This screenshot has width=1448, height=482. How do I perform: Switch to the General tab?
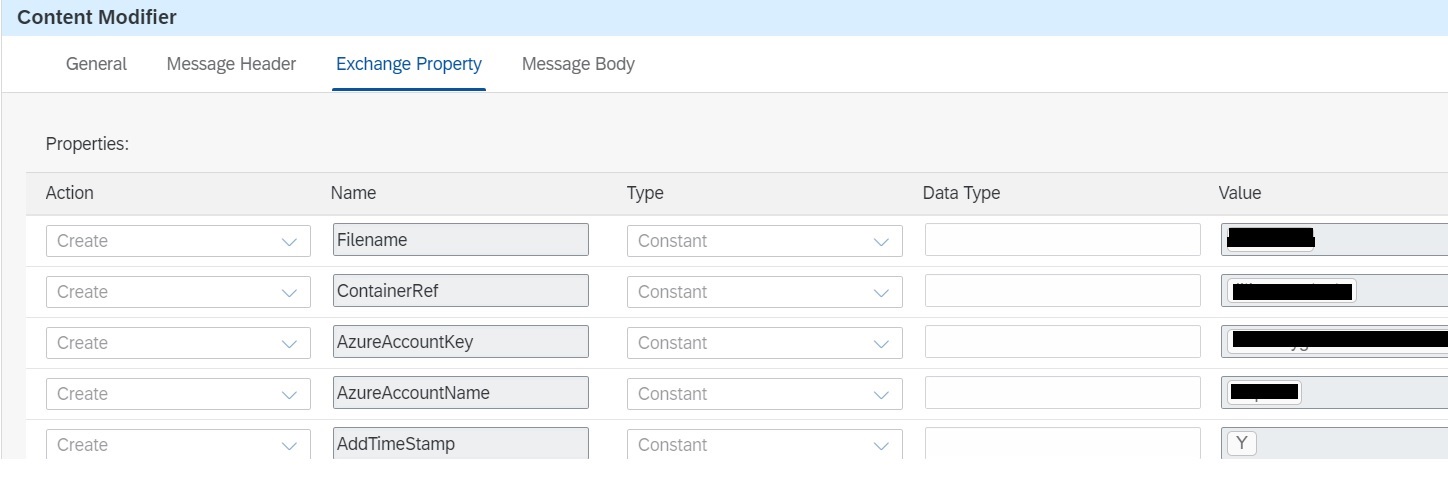pyautogui.click(x=96, y=64)
